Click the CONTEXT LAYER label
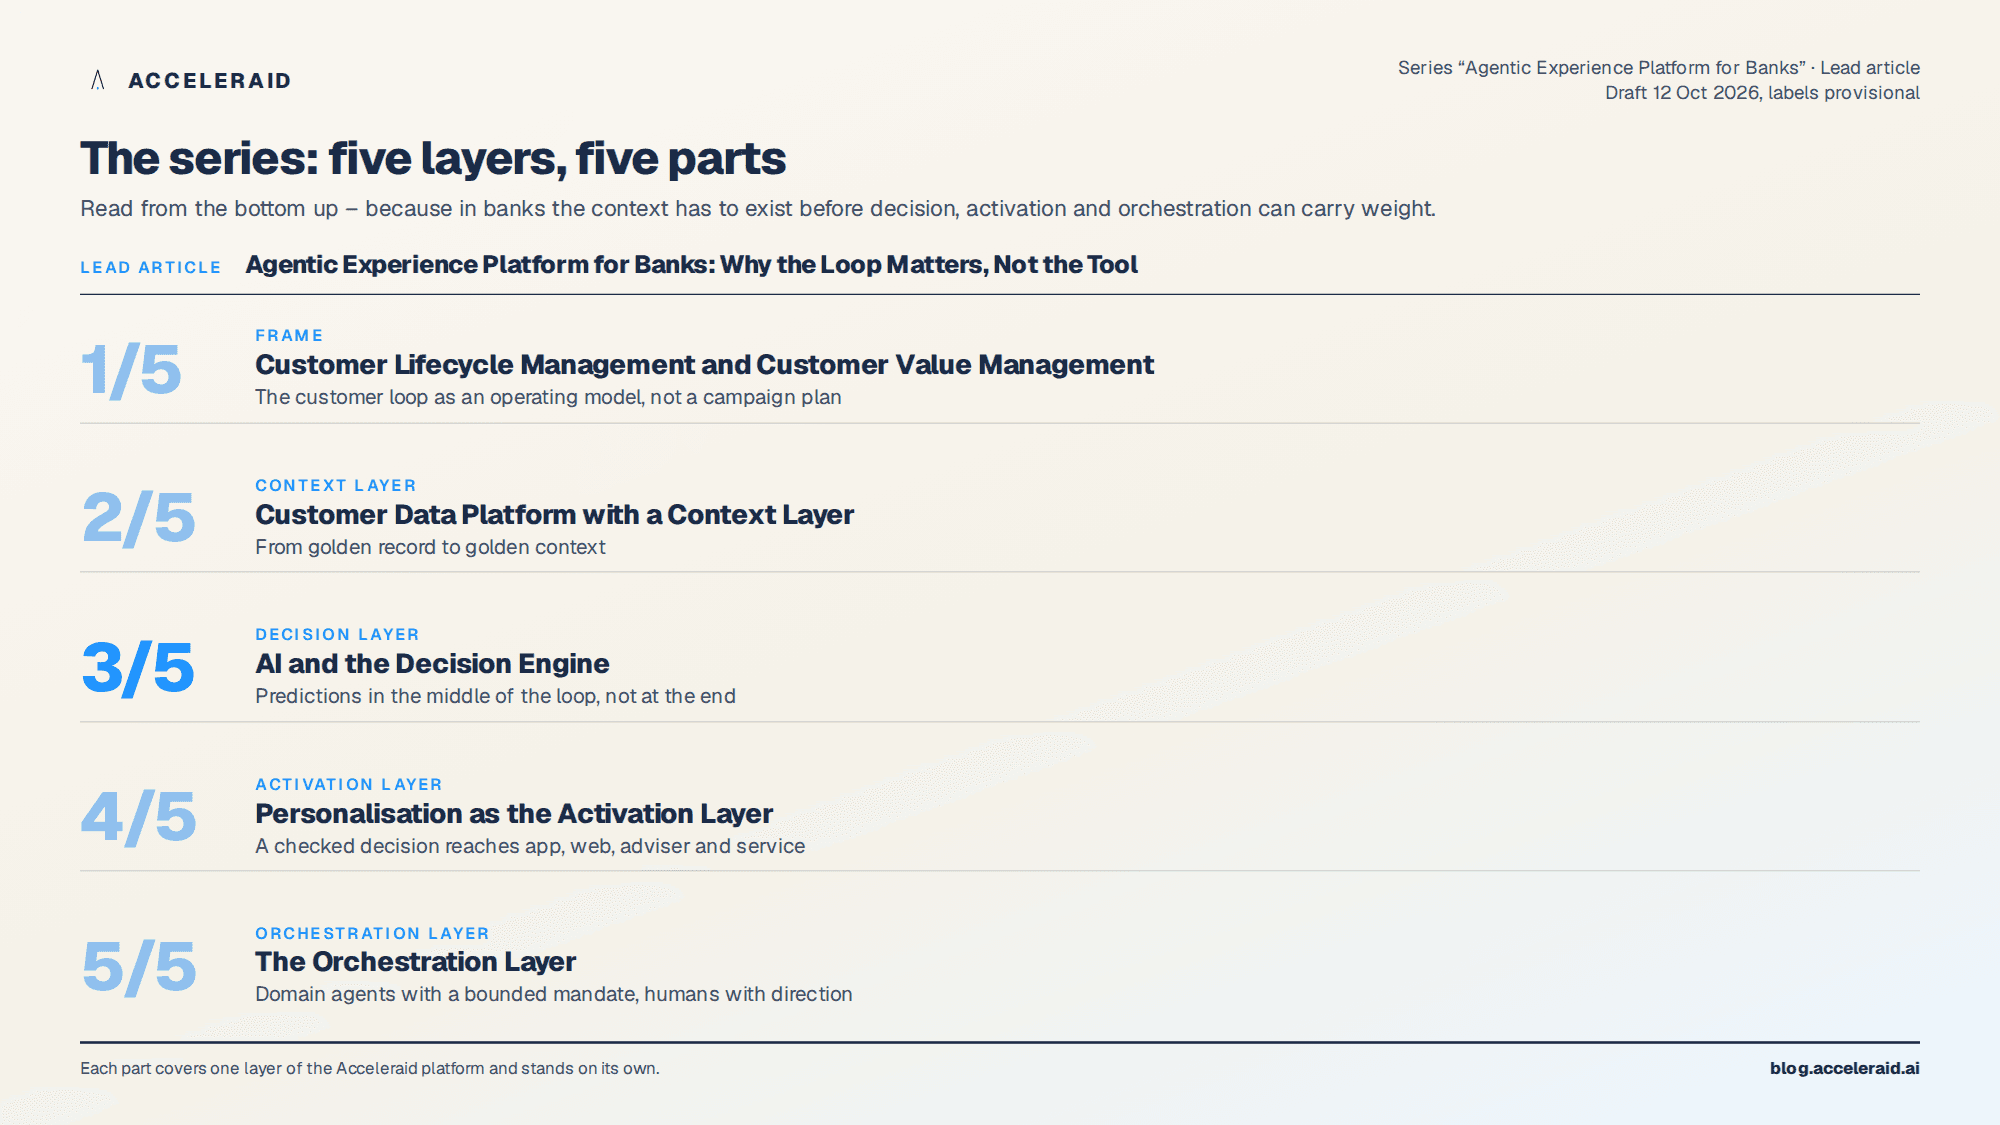Viewport: 2000px width, 1125px height. 336,485
